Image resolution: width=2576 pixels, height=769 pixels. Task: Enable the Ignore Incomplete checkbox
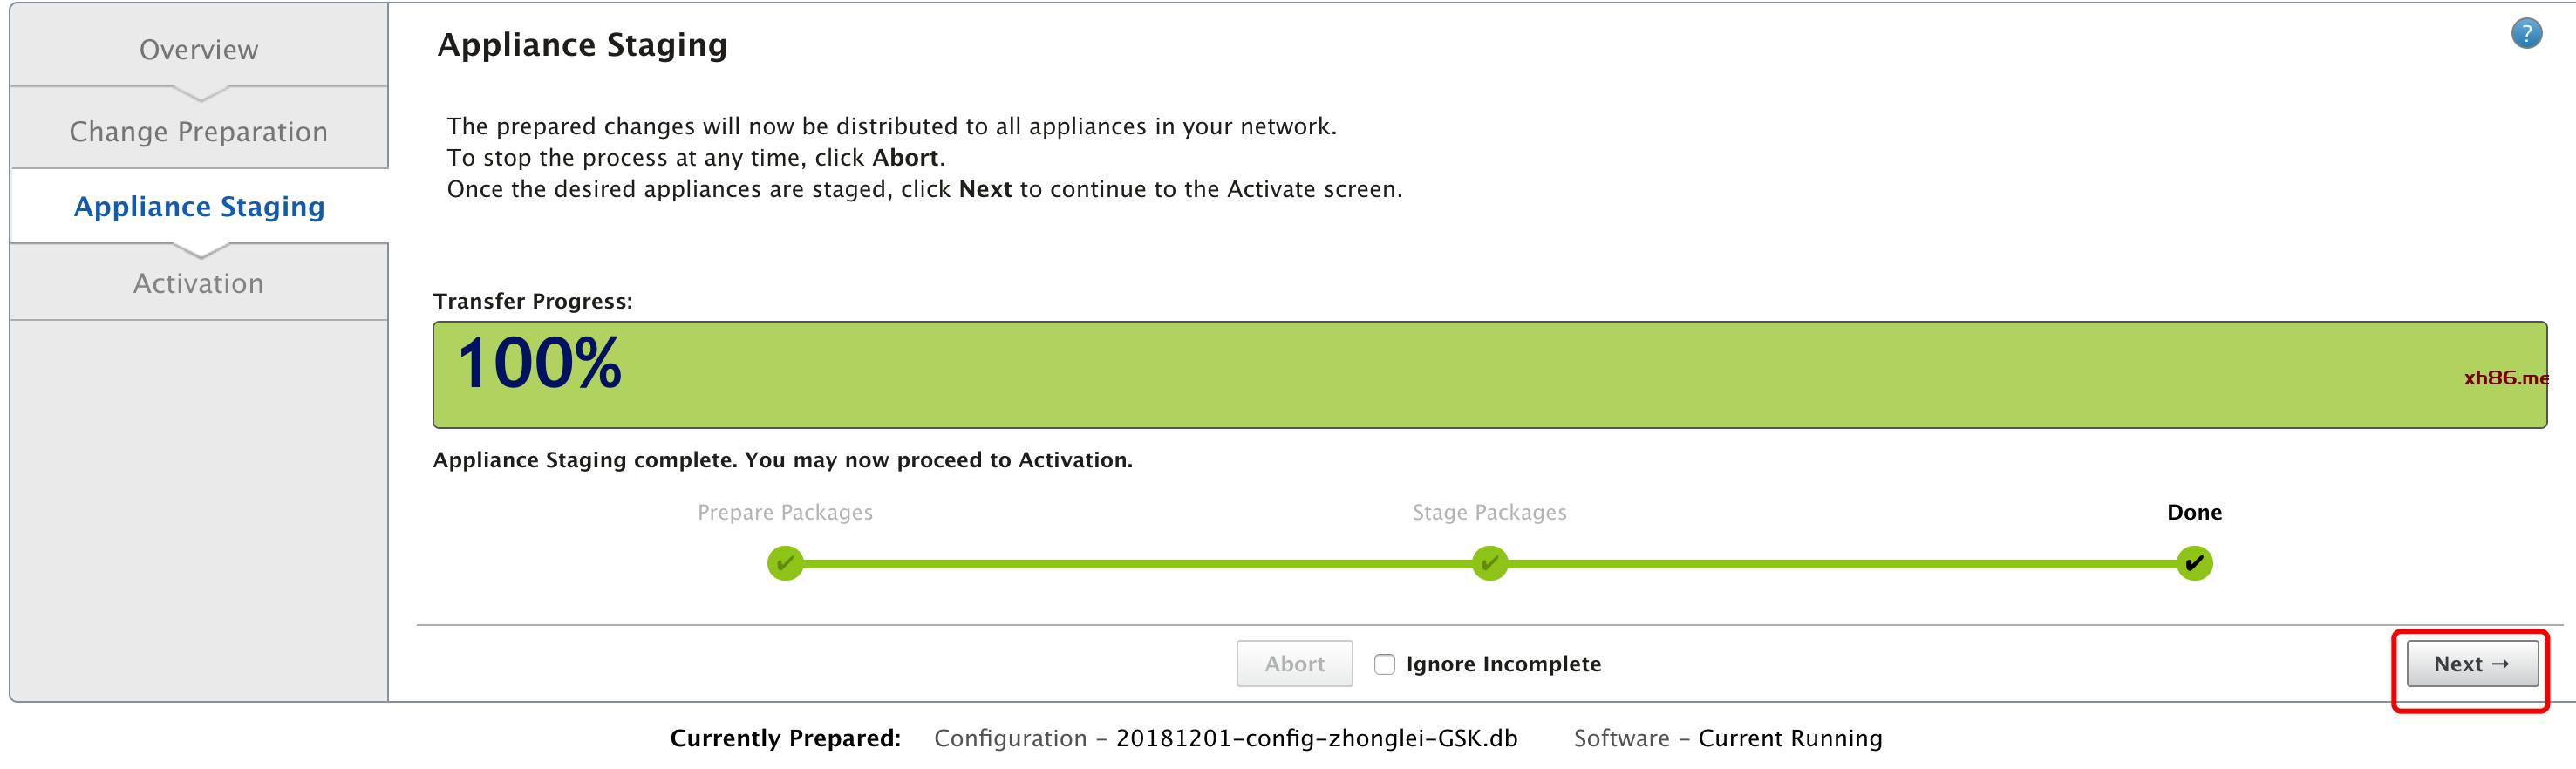pyautogui.click(x=1384, y=664)
